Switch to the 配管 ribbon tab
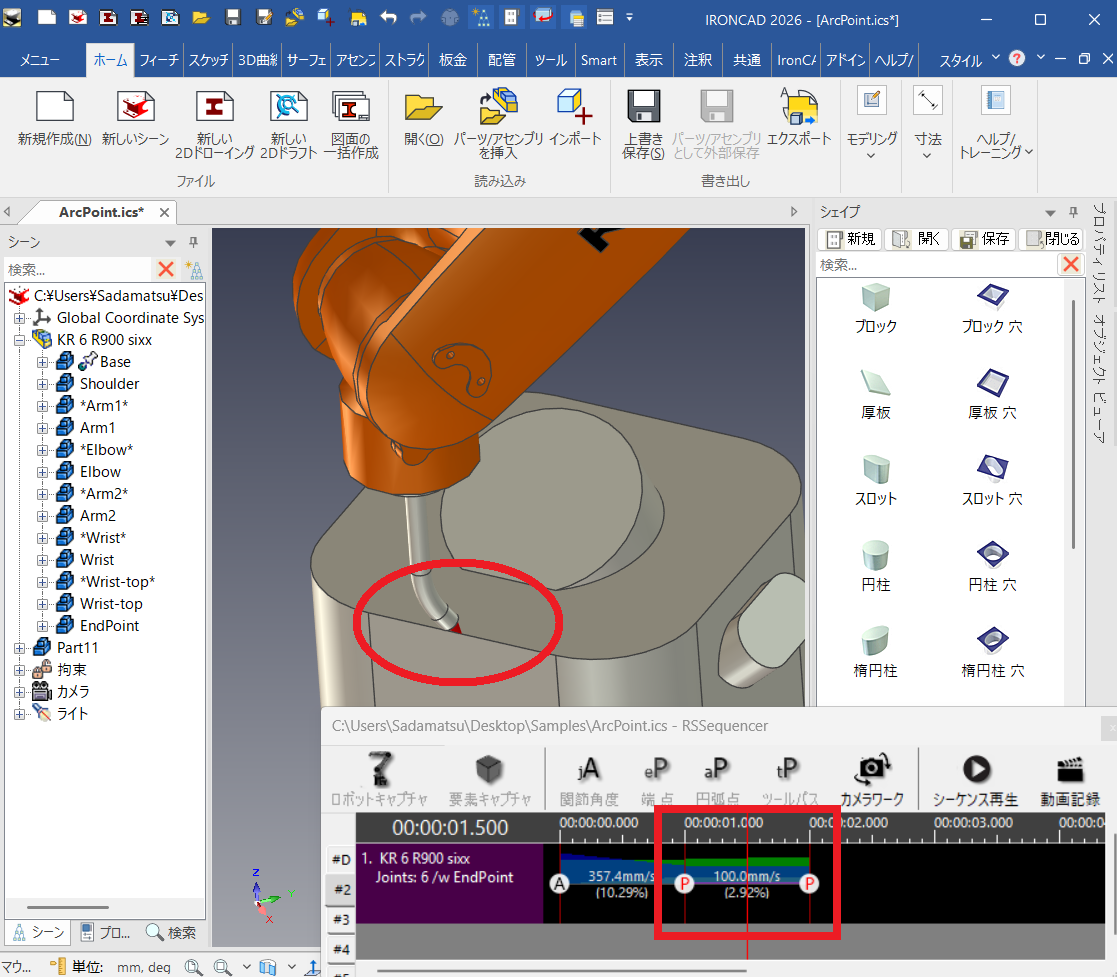Viewport: 1117px width, 977px height. (x=502, y=60)
